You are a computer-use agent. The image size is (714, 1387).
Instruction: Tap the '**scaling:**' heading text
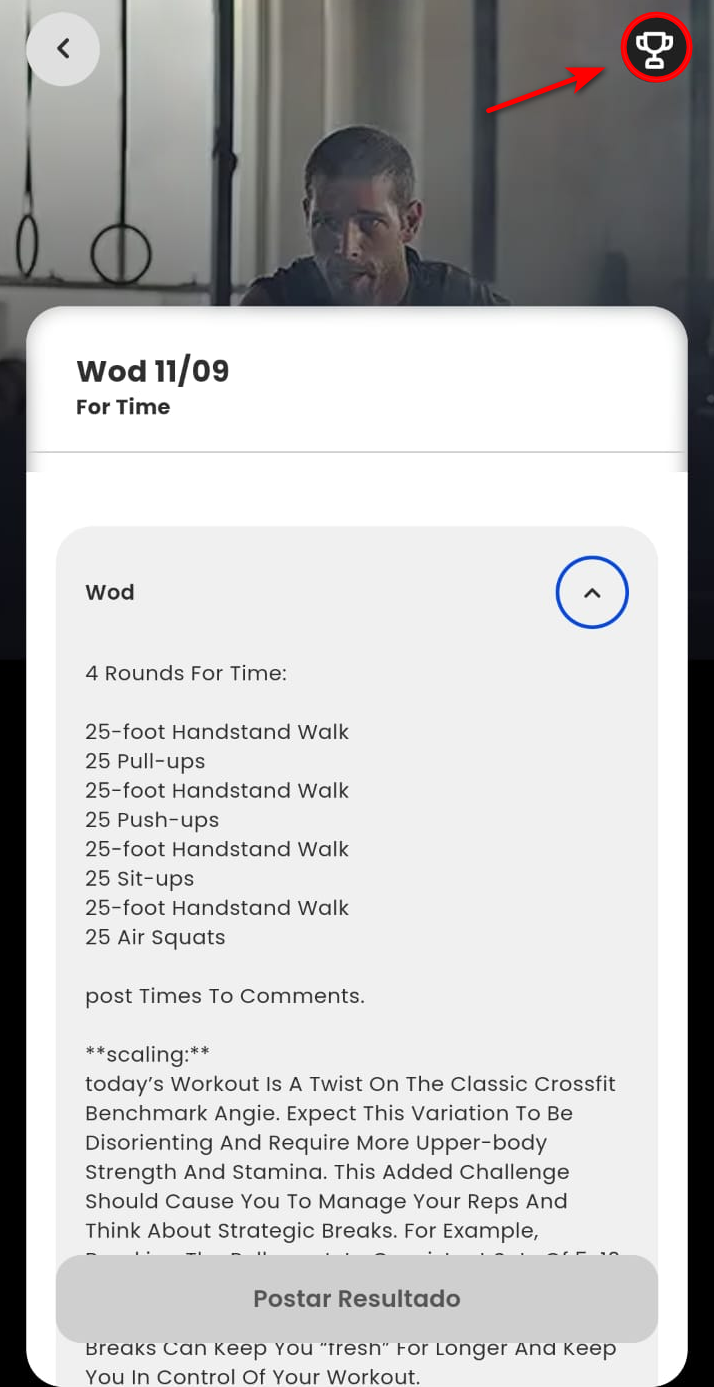pyautogui.click(x=148, y=1054)
